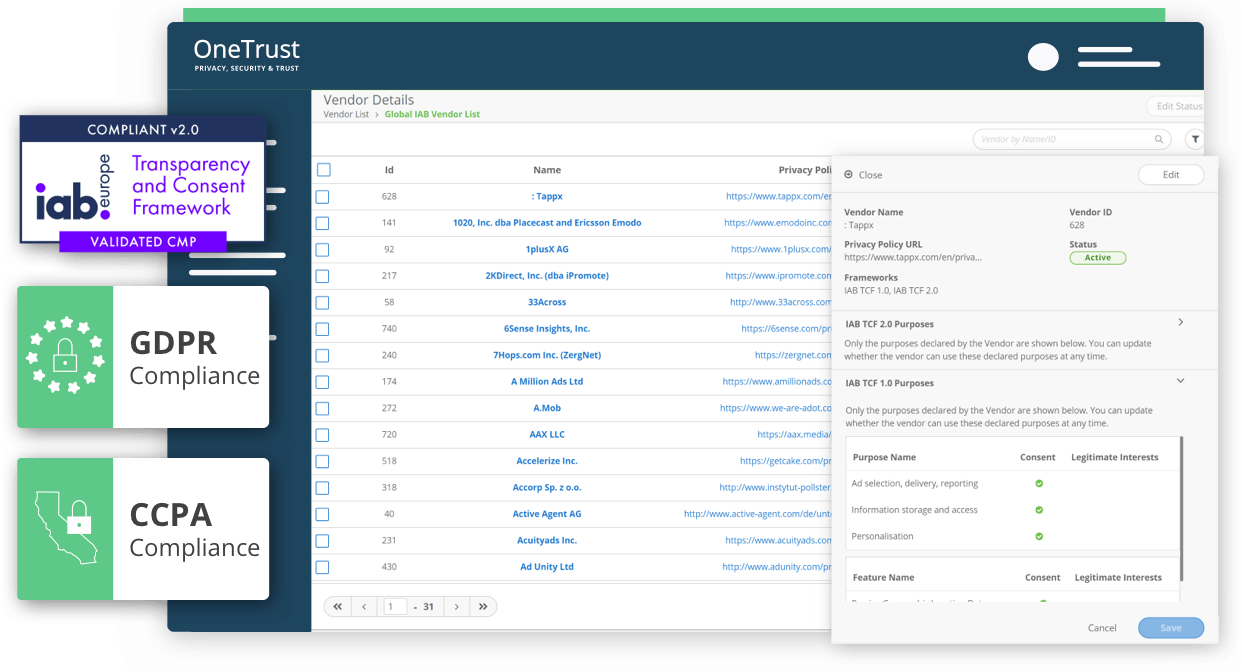1242x672 pixels.
Task: Click the CCPA Compliance California lock icon
Action: pos(65,529)
